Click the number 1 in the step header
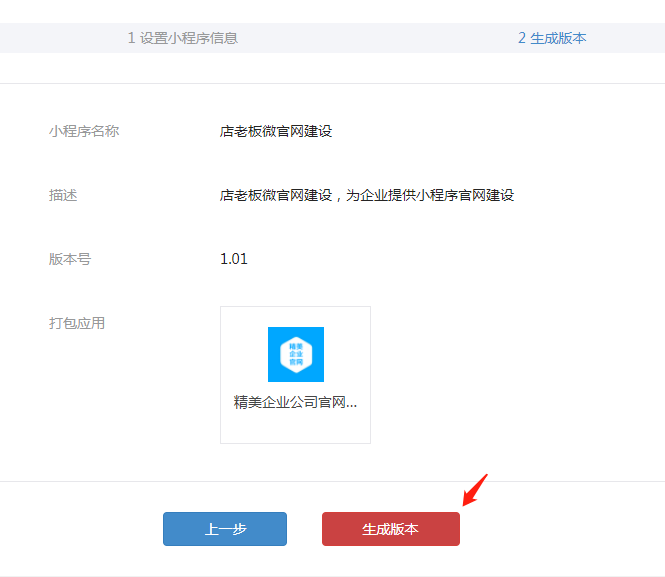 (x=132, y=38)
